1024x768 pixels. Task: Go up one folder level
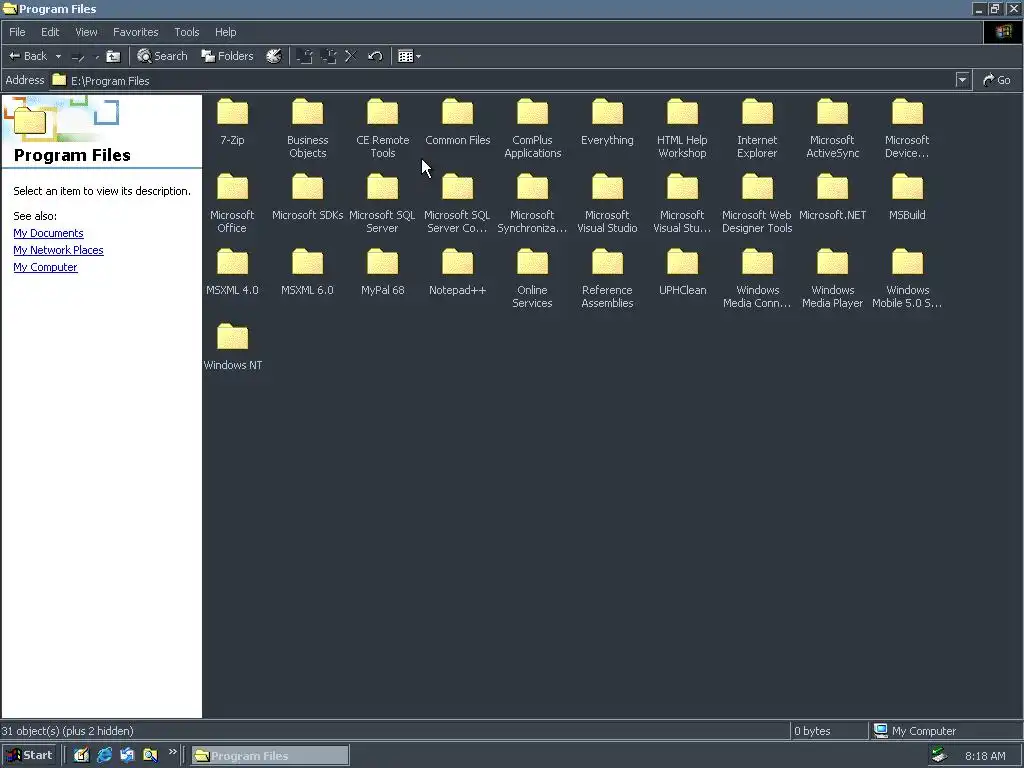(x=113, y=56)
